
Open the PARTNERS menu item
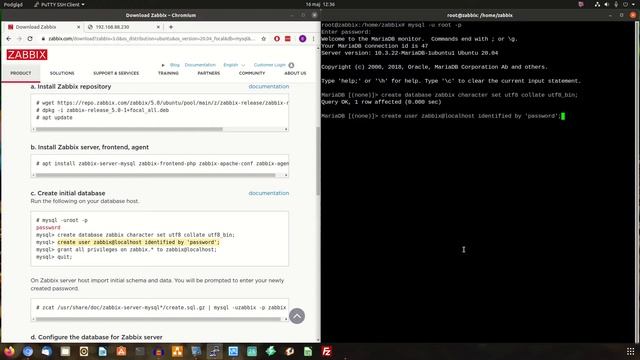[x=209, y=73]
